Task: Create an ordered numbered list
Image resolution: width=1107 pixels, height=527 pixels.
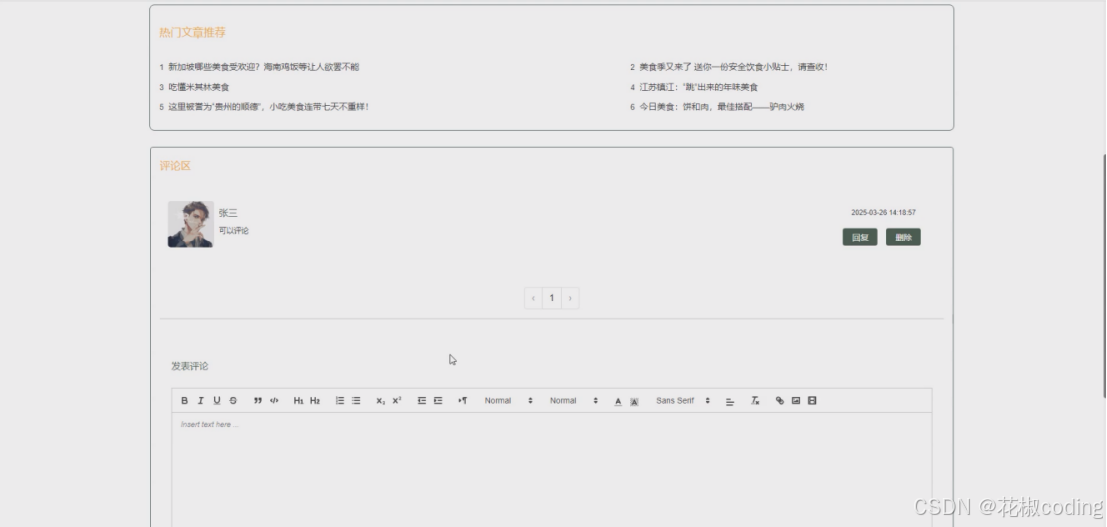Action: [x=340, y=401]
